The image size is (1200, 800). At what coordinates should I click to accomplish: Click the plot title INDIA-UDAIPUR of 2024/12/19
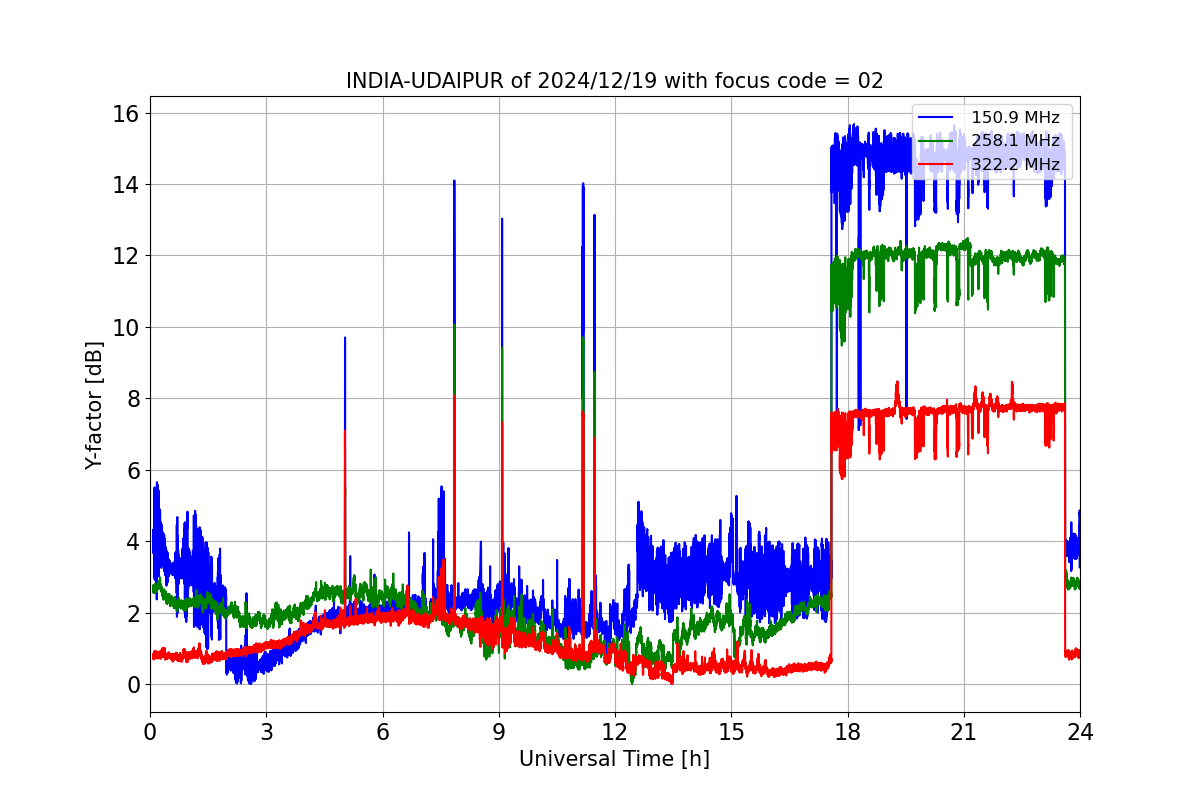[614, 81]
